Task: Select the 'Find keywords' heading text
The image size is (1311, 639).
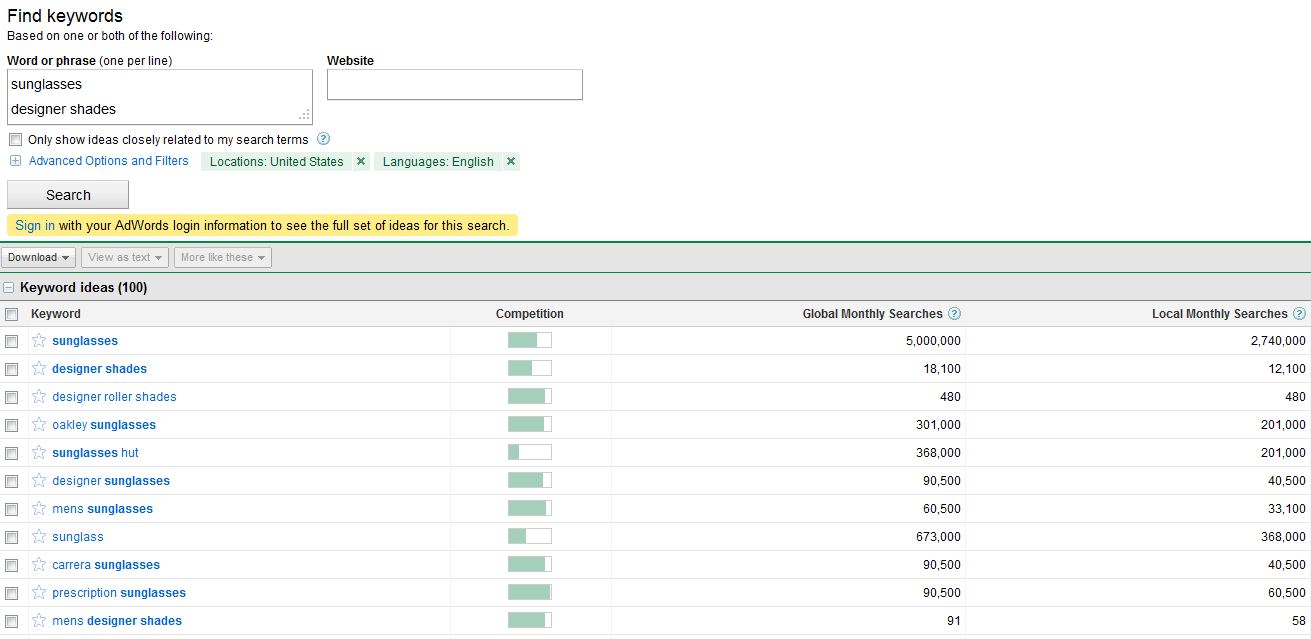Action: tap(65, 16)
